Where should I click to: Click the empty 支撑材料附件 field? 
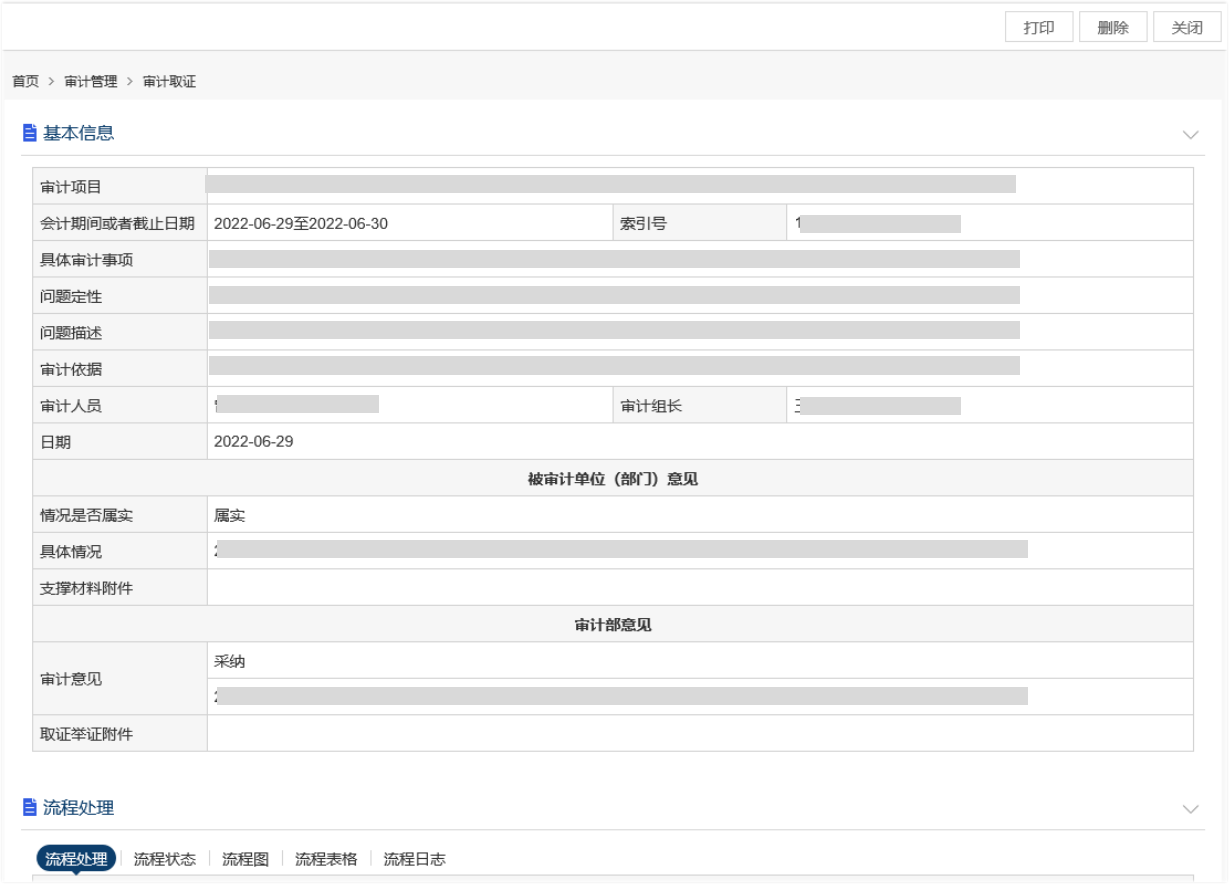tap(700, 588)
